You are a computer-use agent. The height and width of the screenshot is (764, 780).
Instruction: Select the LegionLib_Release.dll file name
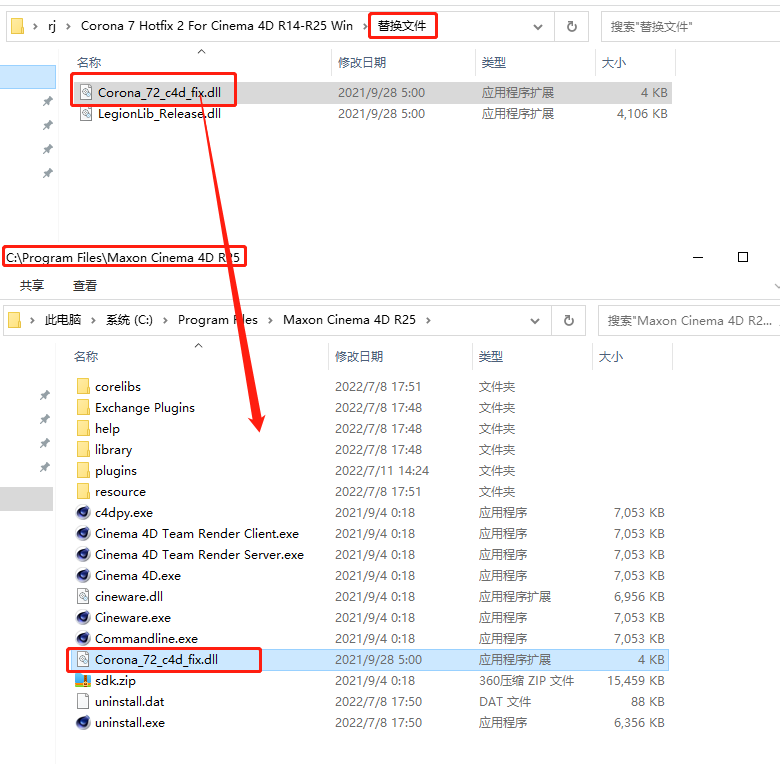click(x=159, y=114)
